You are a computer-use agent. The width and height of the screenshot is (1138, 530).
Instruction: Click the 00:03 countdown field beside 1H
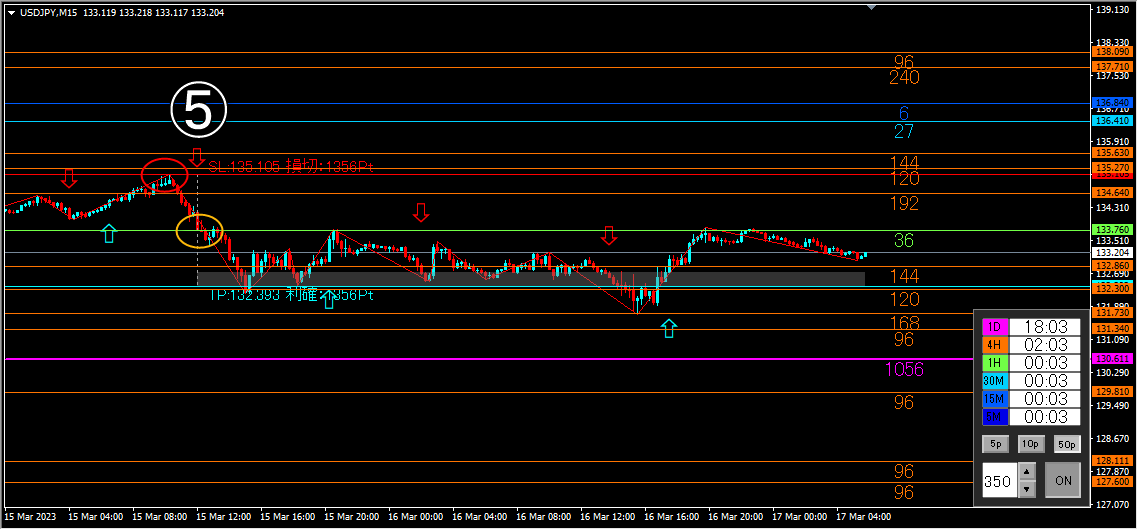pyautogui.click(x=1044, y=363)
